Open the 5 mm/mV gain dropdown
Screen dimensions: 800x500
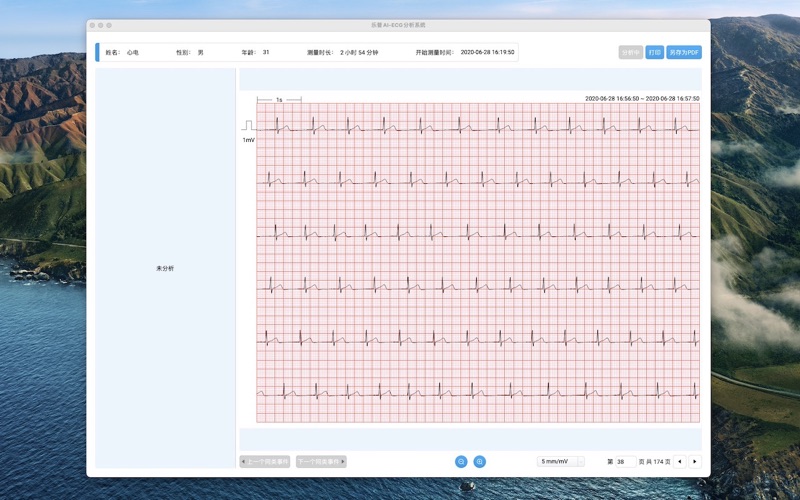tap(560, 461)
